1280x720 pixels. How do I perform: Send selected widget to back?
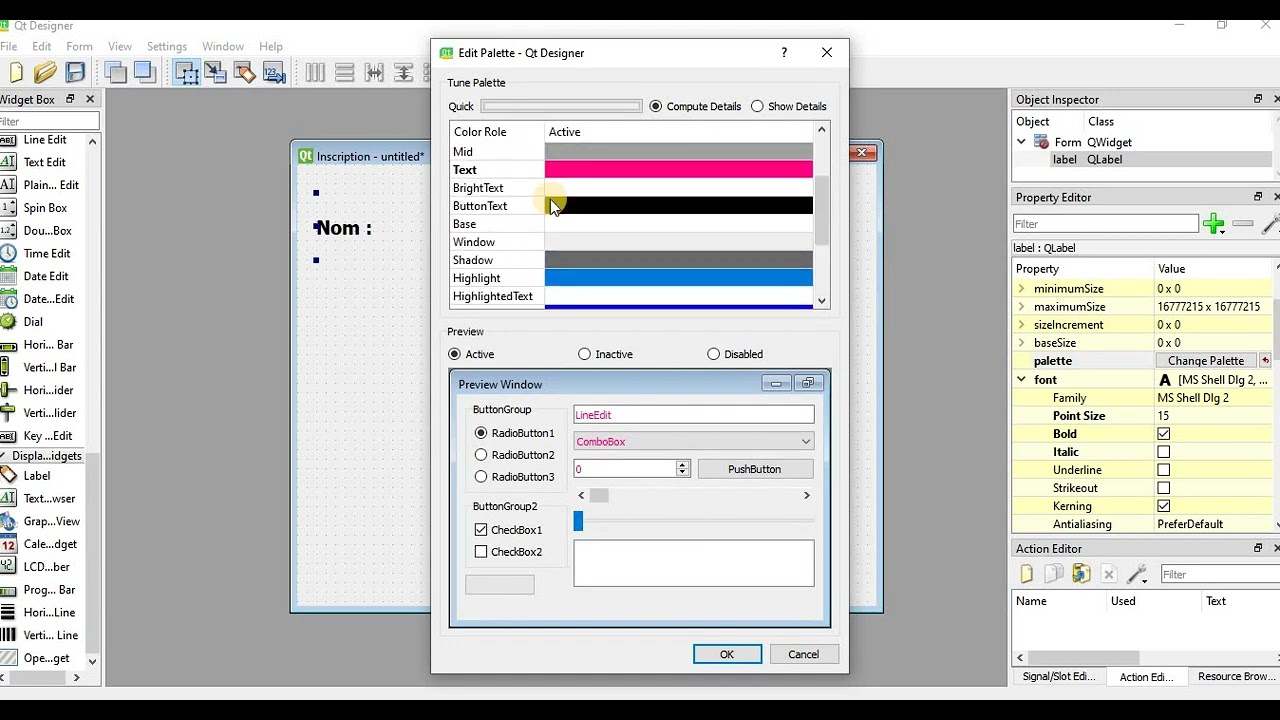coord(116,72)
